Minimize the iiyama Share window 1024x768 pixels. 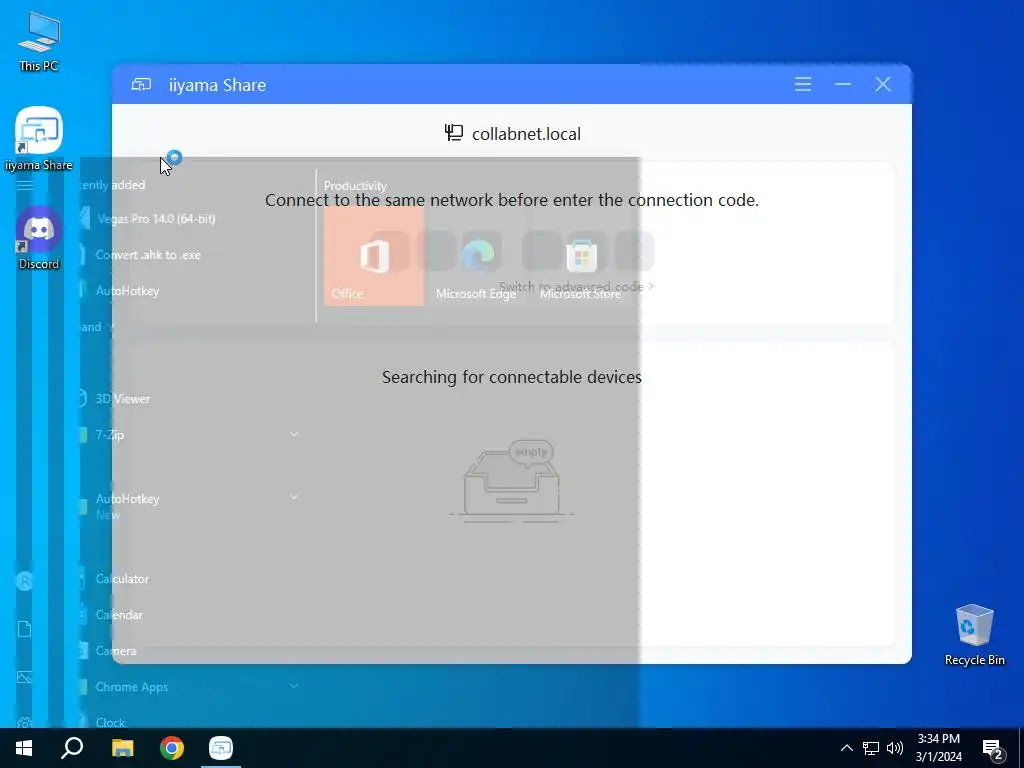842,84
